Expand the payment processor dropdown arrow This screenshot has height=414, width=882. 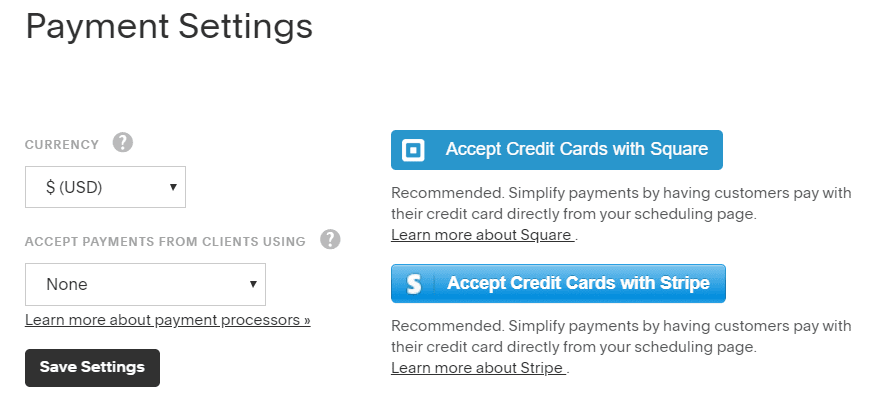point(253,284)
